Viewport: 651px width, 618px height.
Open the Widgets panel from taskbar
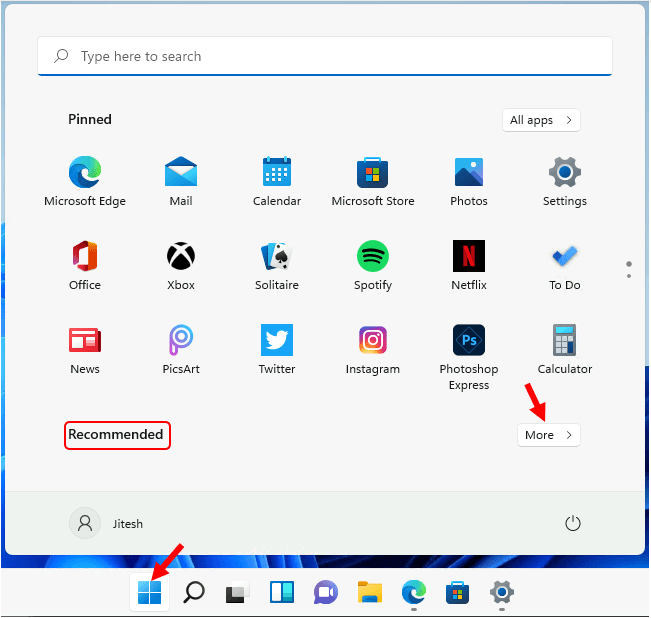(x=281, y=592)
